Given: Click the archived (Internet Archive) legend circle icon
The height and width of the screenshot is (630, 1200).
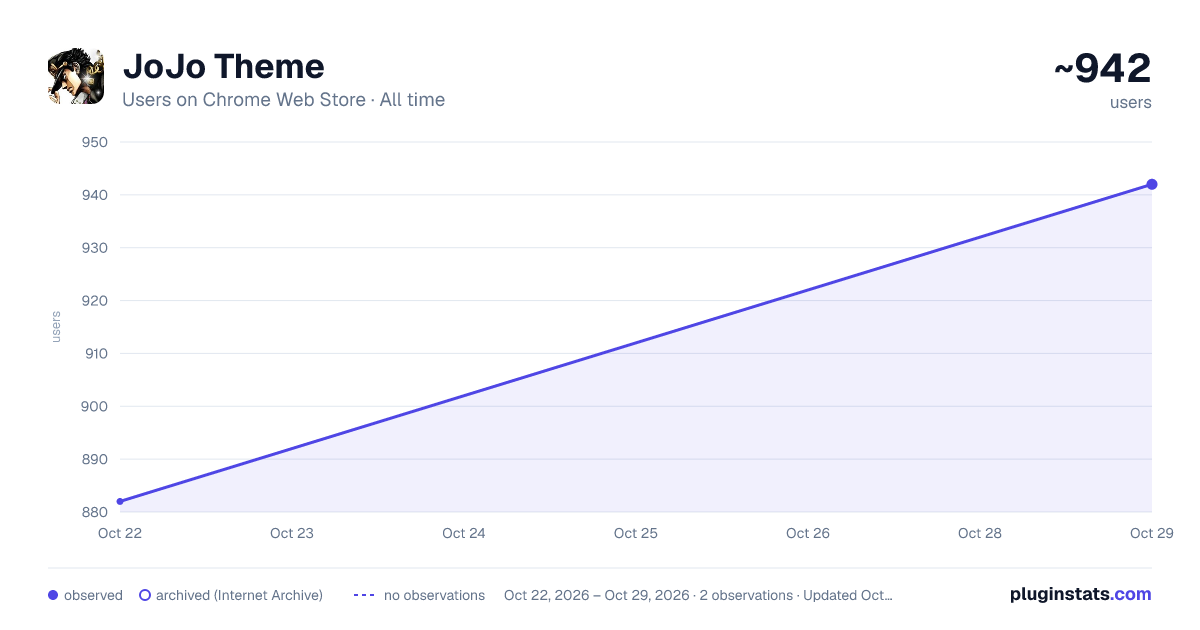Looking at the screenshot, I should point(145,595).
